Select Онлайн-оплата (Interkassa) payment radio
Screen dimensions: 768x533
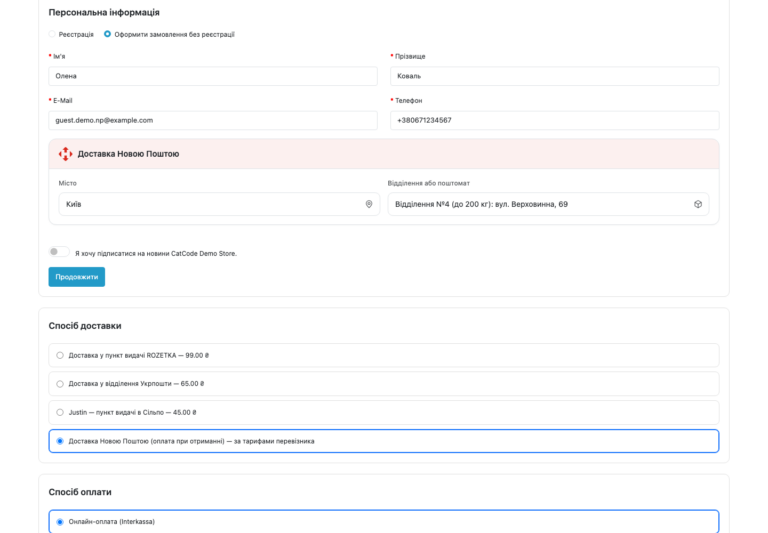(60, 522)
